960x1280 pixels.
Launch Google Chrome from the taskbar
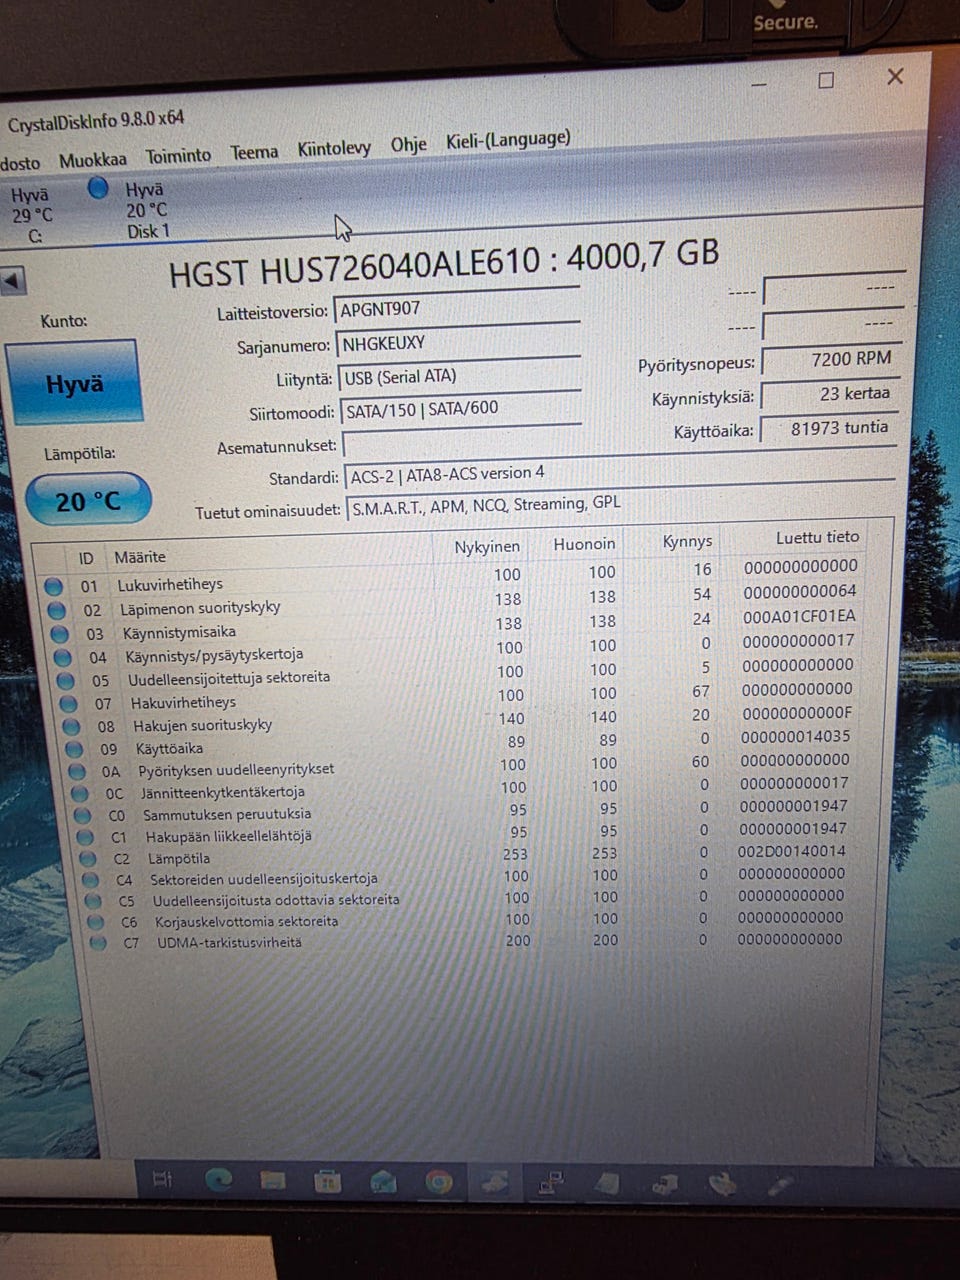point(438,1184)
